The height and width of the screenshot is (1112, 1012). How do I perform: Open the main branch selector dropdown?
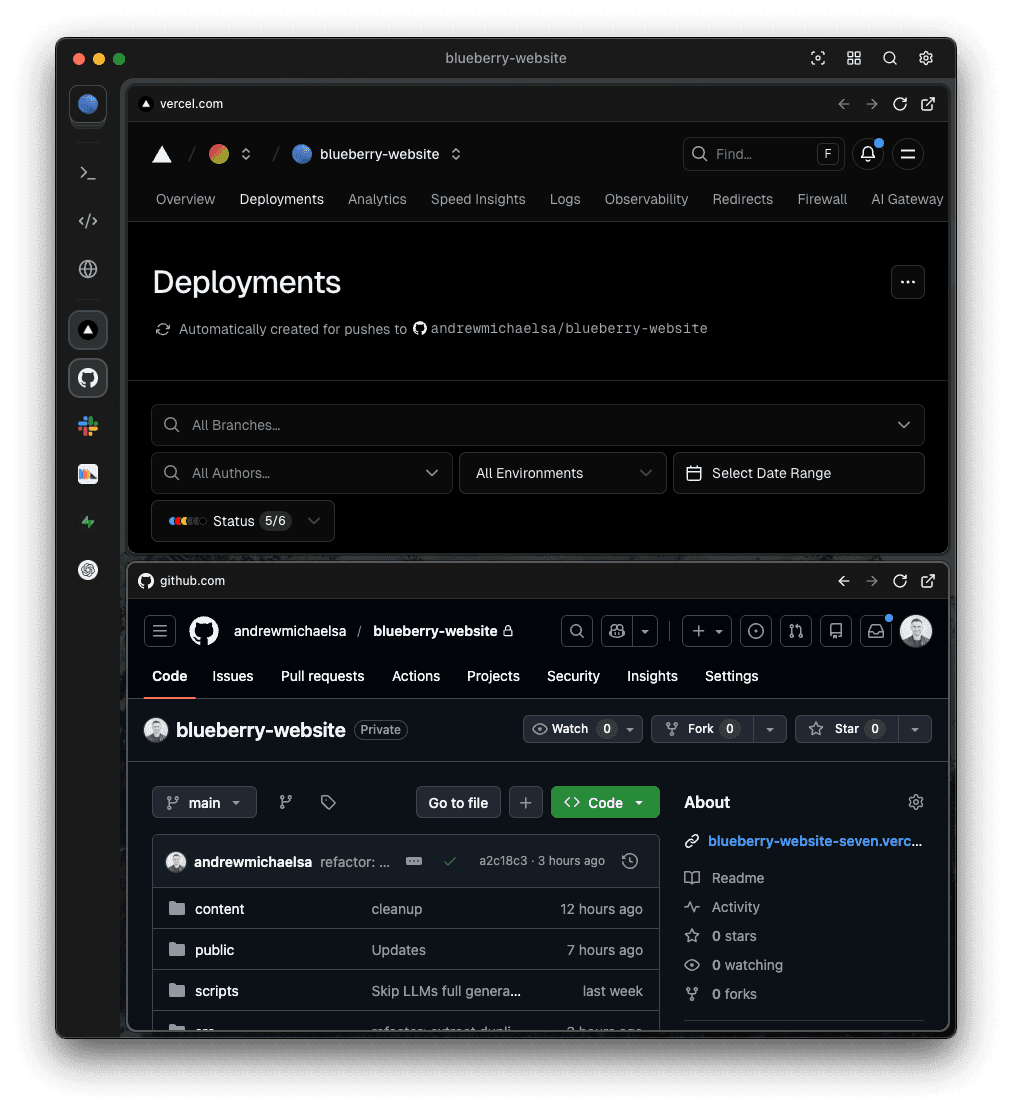click(x=204, y=802)
